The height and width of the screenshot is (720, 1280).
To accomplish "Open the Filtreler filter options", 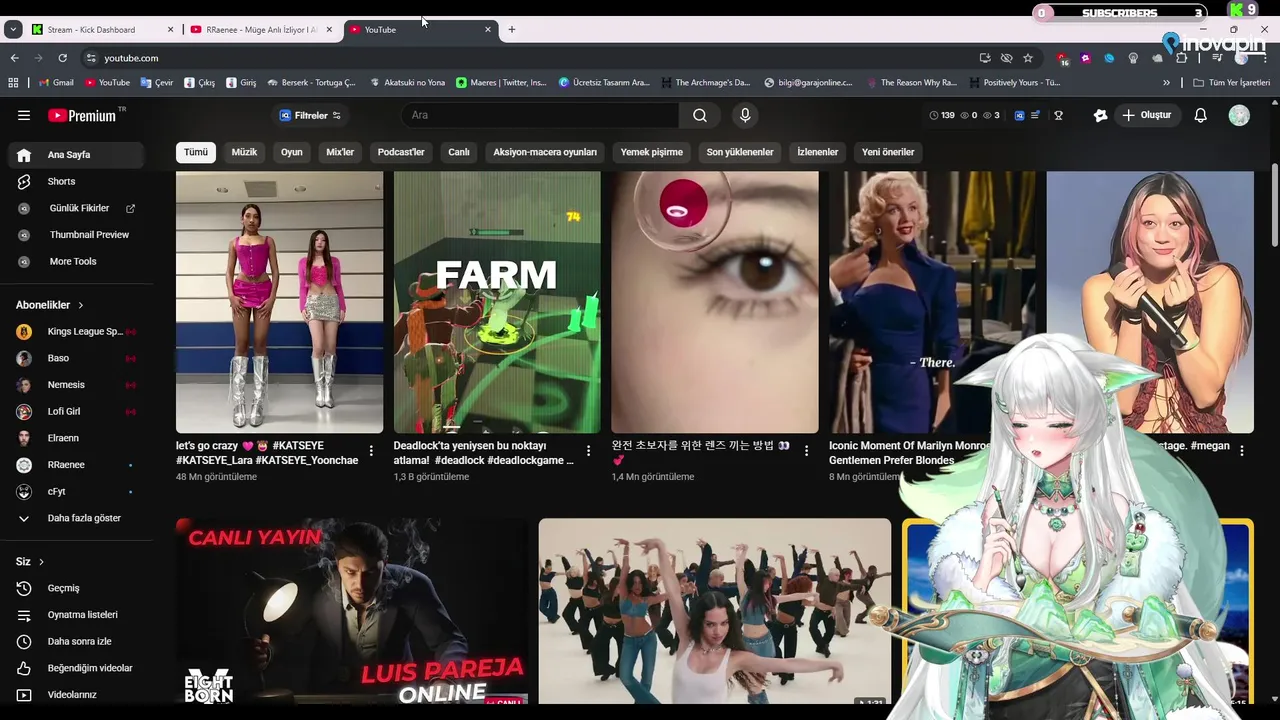I will click(310, 115).
